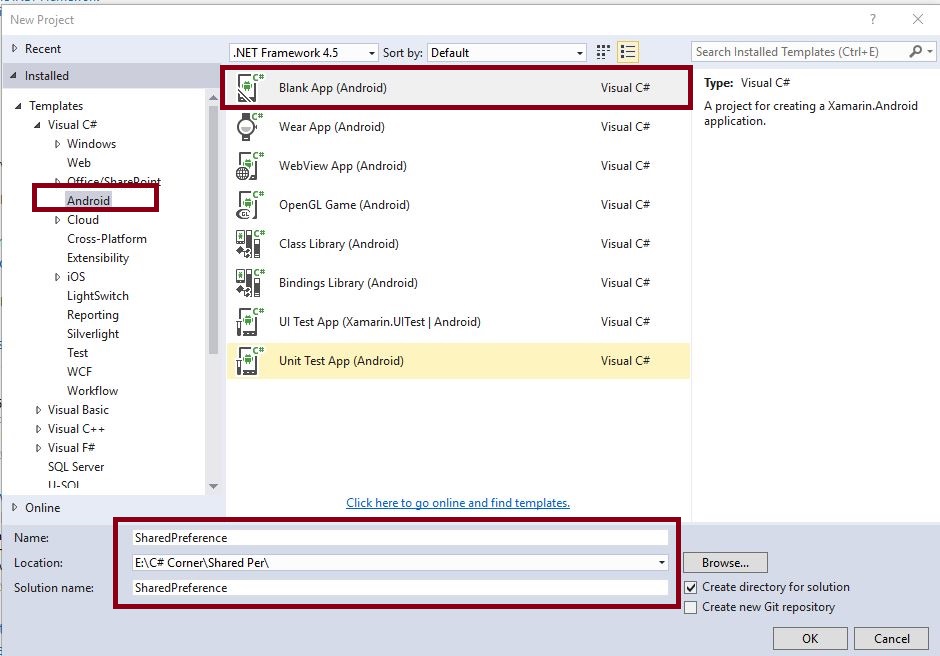The image size is (940, 656).
Task: Select the WebView App (Android) icon
Action: [249, 165]
